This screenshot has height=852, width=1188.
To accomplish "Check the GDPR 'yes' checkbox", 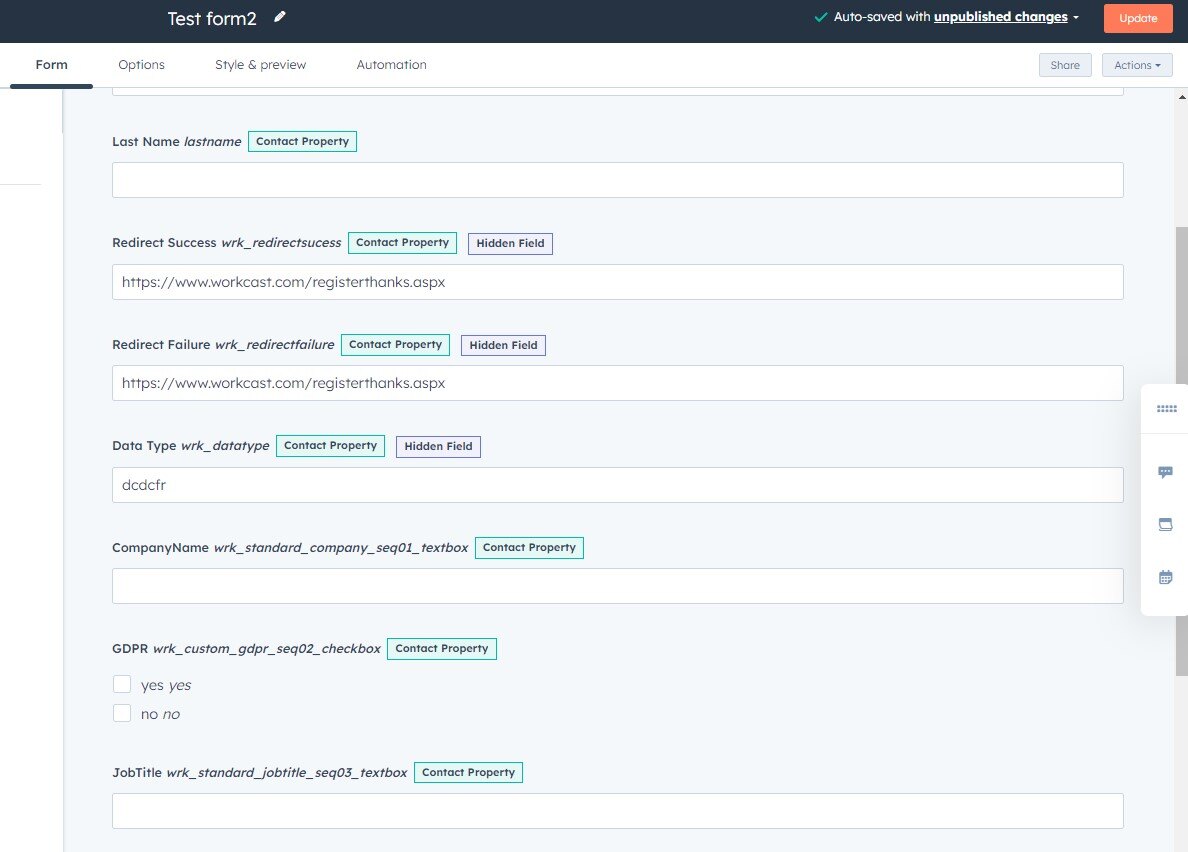I will click(122, 685).
